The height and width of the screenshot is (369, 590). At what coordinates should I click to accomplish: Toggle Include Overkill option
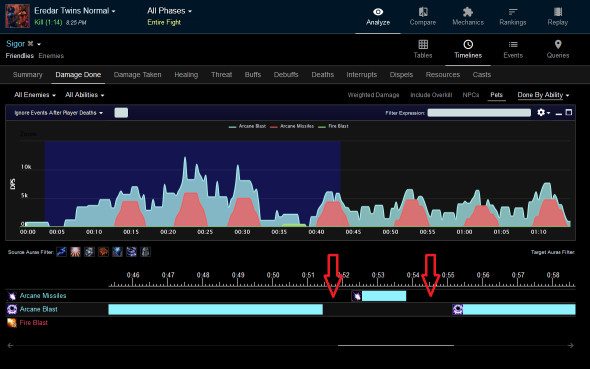click(431, 95)
